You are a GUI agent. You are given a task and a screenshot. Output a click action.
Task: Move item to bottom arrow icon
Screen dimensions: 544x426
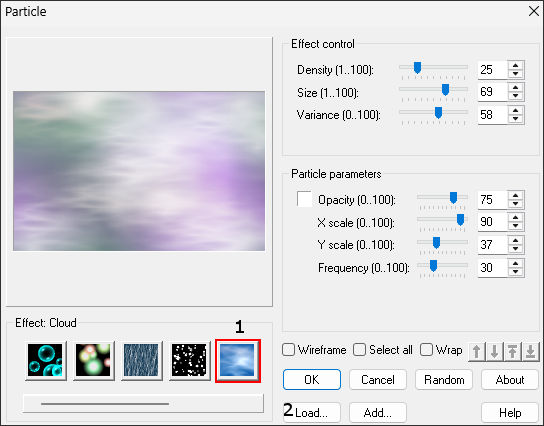pos(530,351)
